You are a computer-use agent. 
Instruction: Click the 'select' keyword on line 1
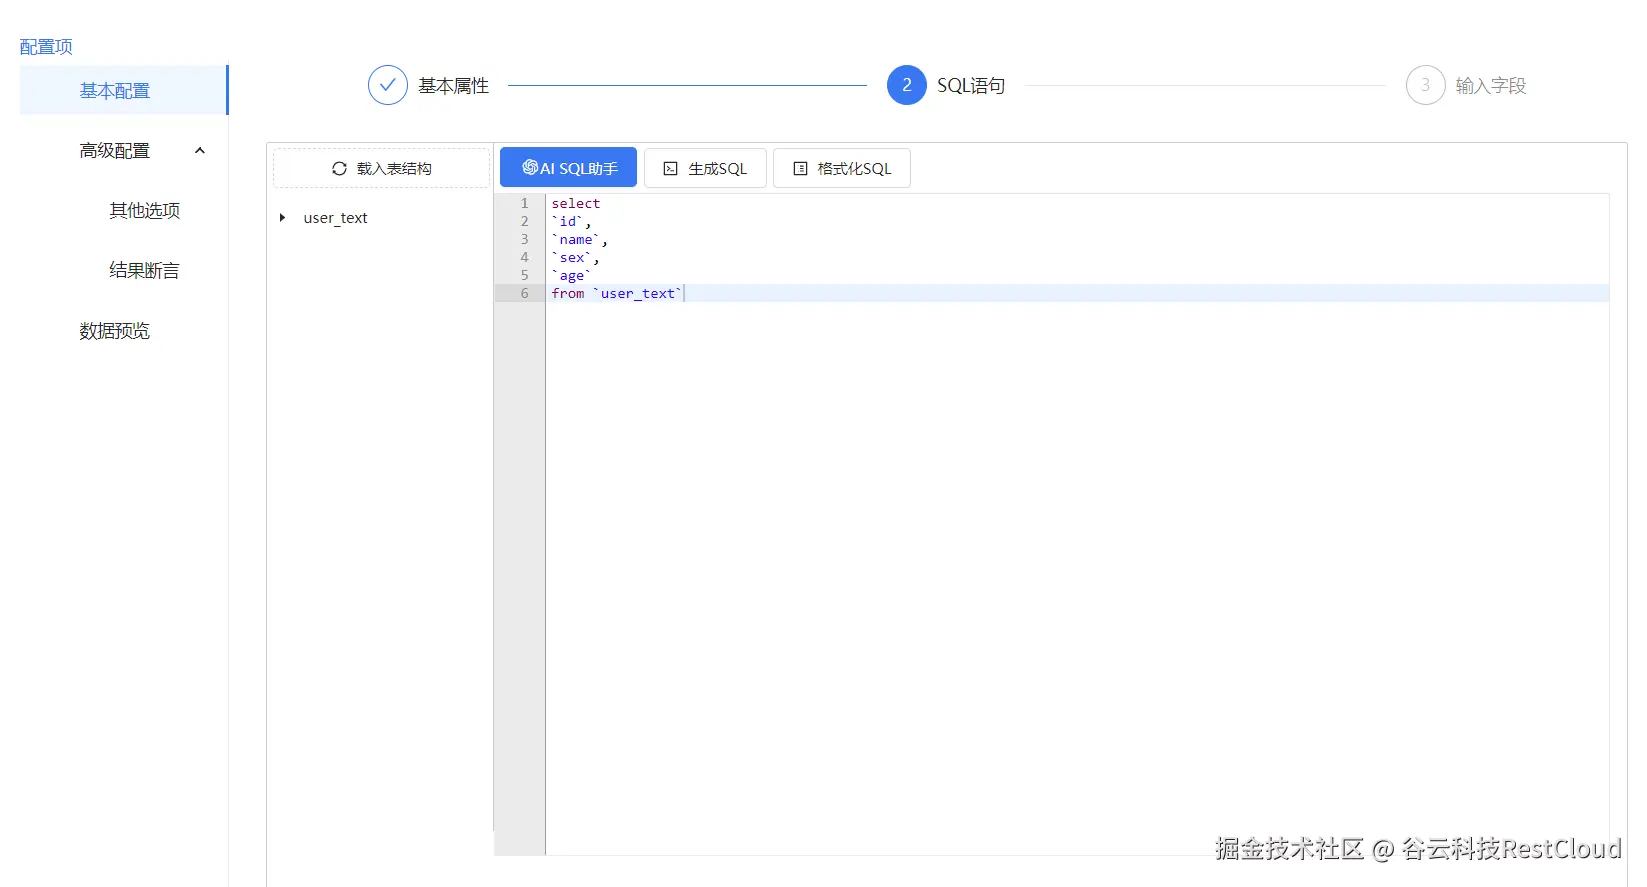pyautogui.click(x=576, y=204)
